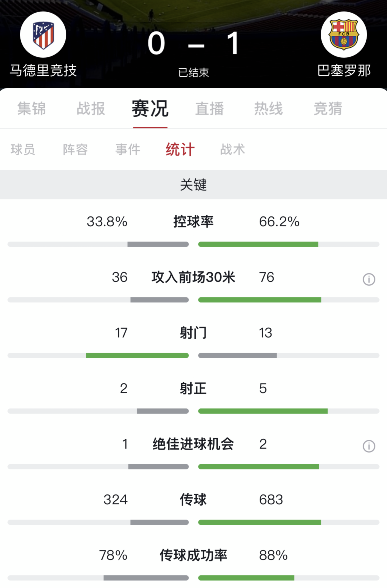Viewport: 387px width, 588px height.
Task: Open info icon for 攻入前场30米
Action: click(x=369, y=279)
